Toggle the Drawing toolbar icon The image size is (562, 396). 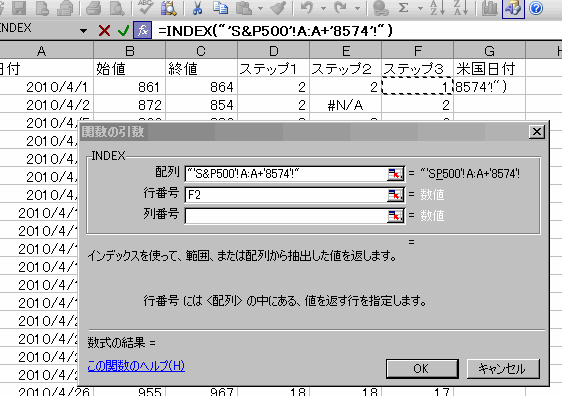tap(513, 9)
